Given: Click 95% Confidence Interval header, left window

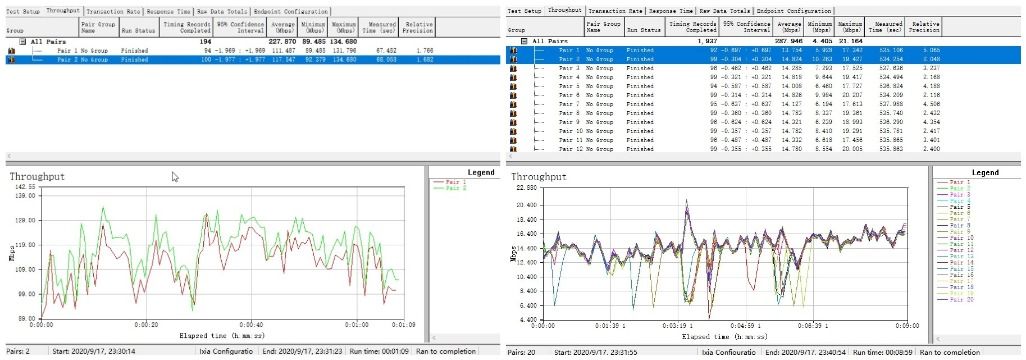Looking at the screenshot, I should pyautogui.click(x=240, y=27).
